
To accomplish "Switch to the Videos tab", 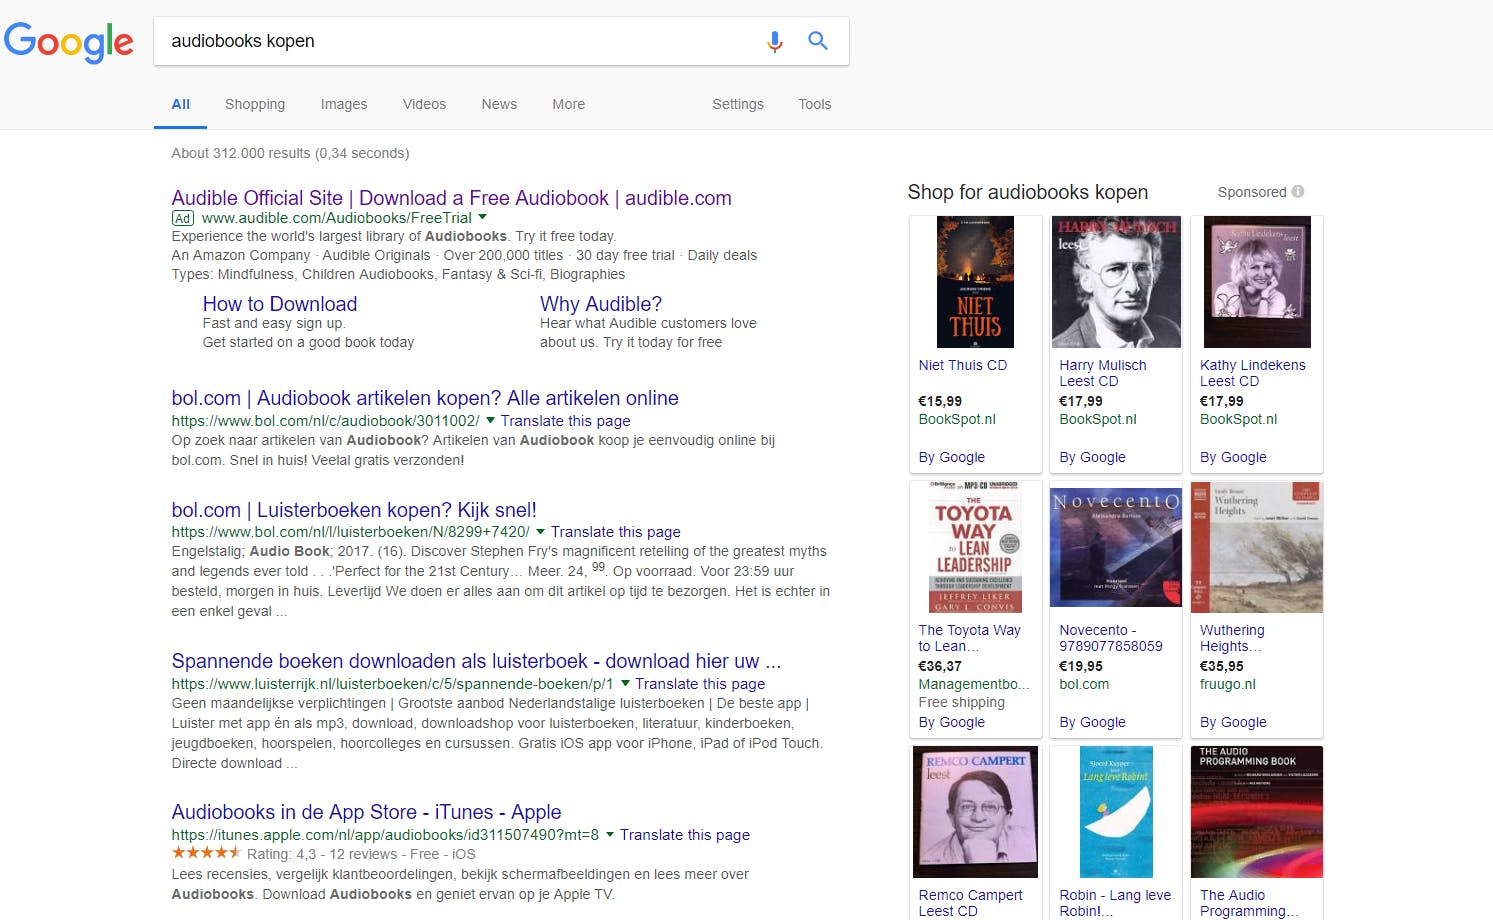I will [x=424, y=104].
